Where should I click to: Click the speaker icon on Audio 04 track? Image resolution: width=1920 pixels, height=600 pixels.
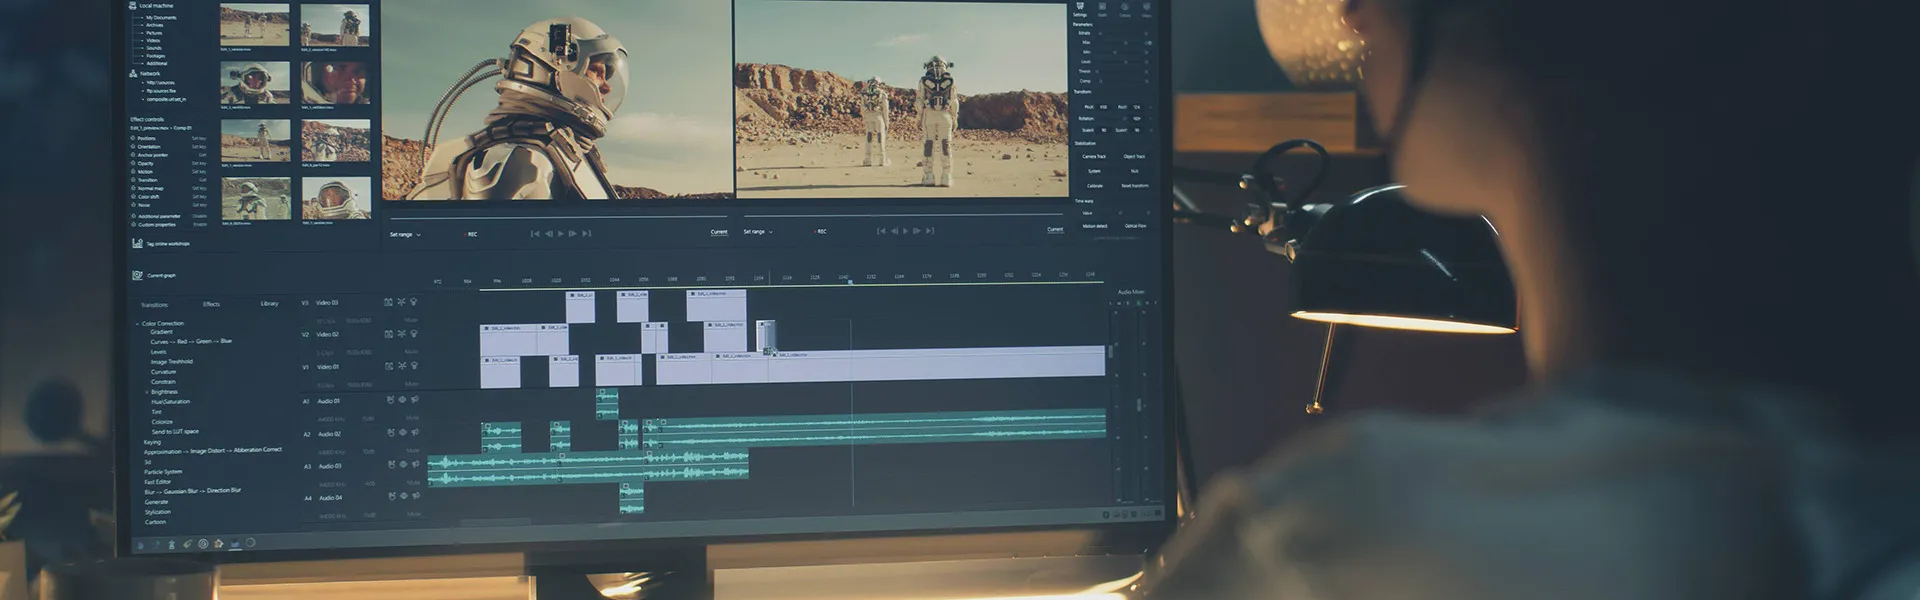click(x=416, y=496)
